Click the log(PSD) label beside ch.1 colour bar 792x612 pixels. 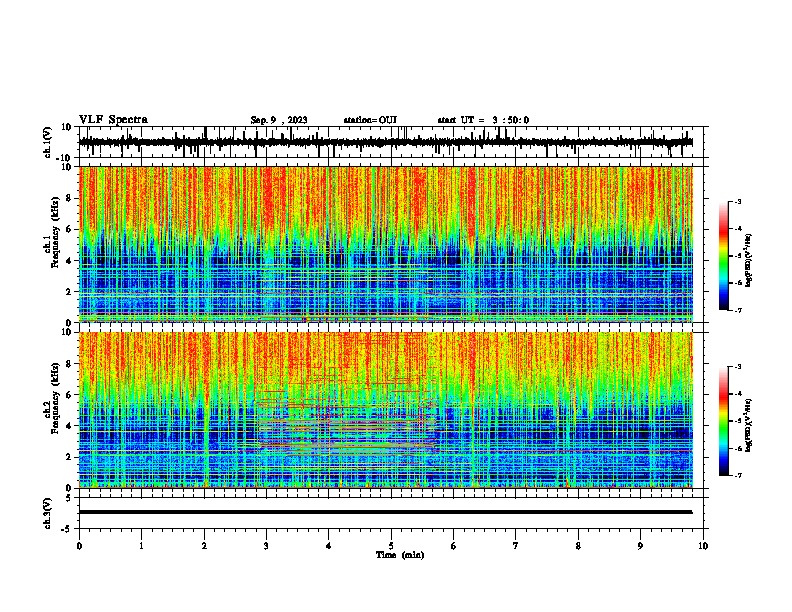[748, 260]
